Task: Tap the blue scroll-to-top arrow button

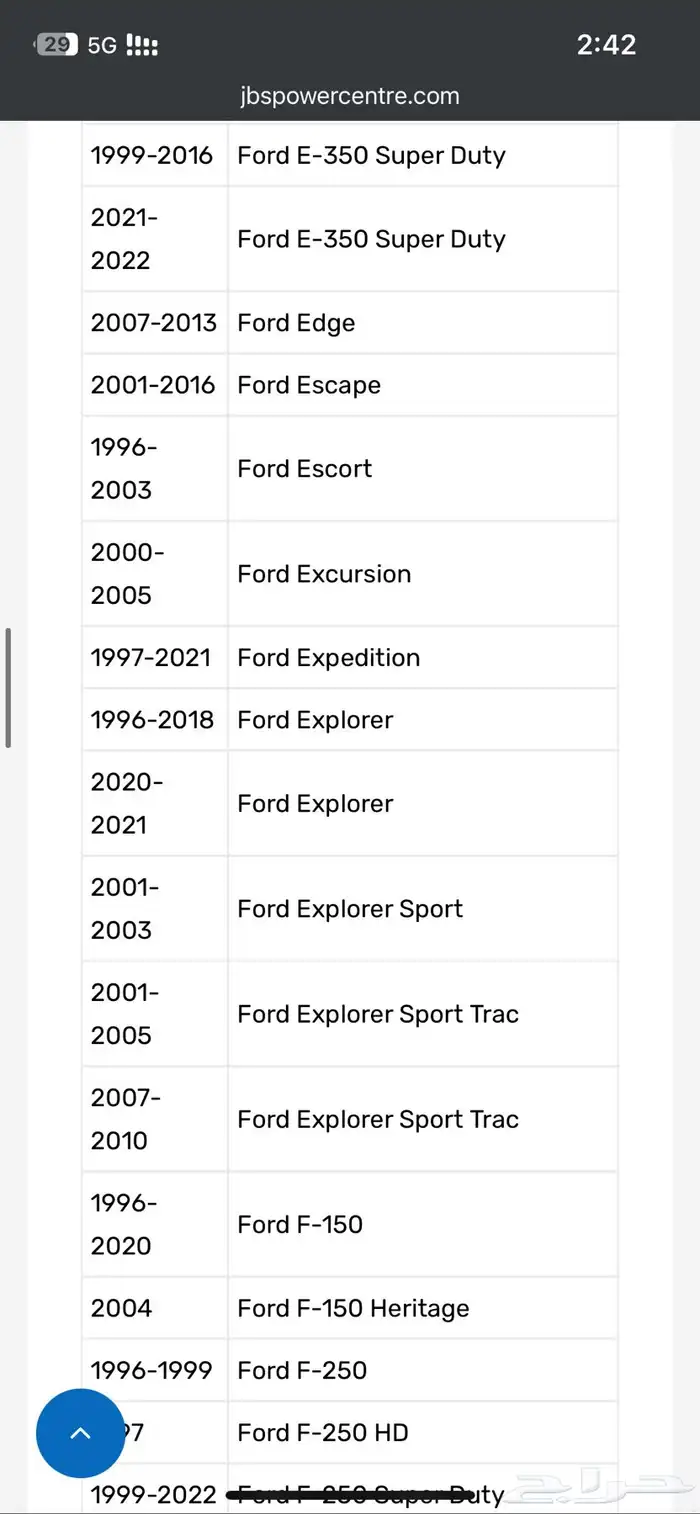Action: pos(80,1433)
